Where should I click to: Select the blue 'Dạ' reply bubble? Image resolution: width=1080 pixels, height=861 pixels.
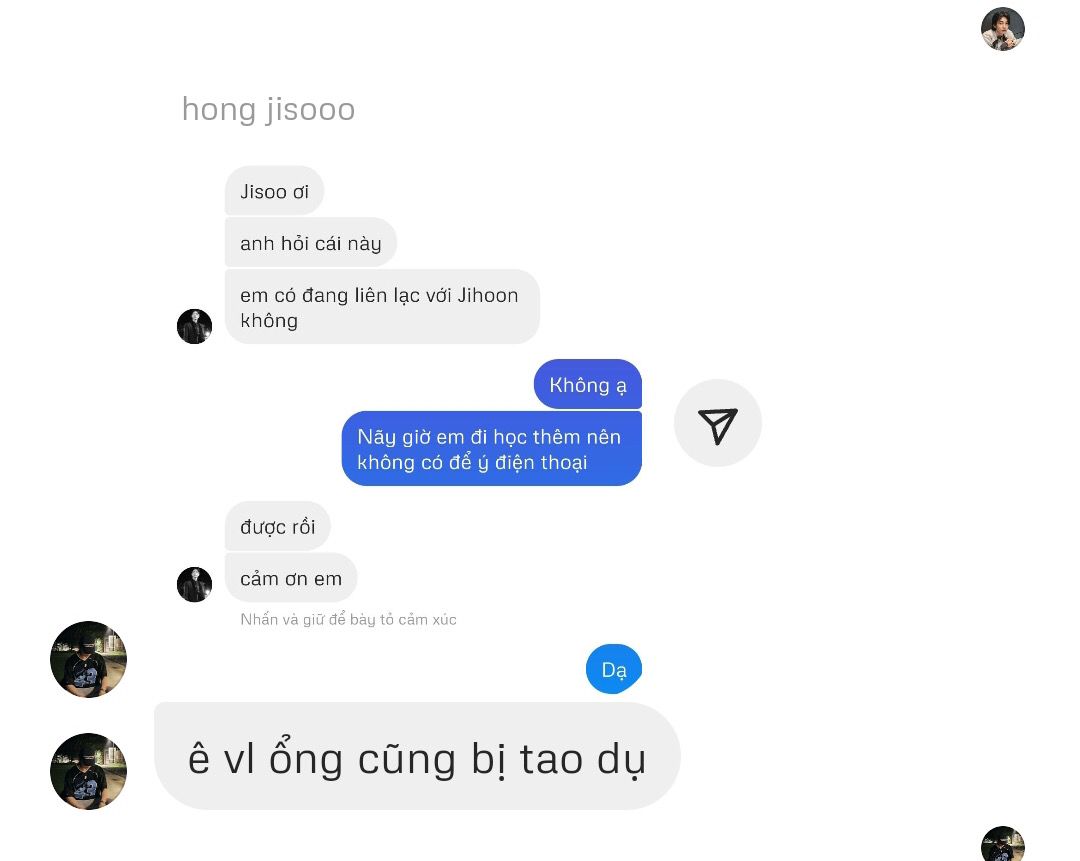[x=614, y=669]
